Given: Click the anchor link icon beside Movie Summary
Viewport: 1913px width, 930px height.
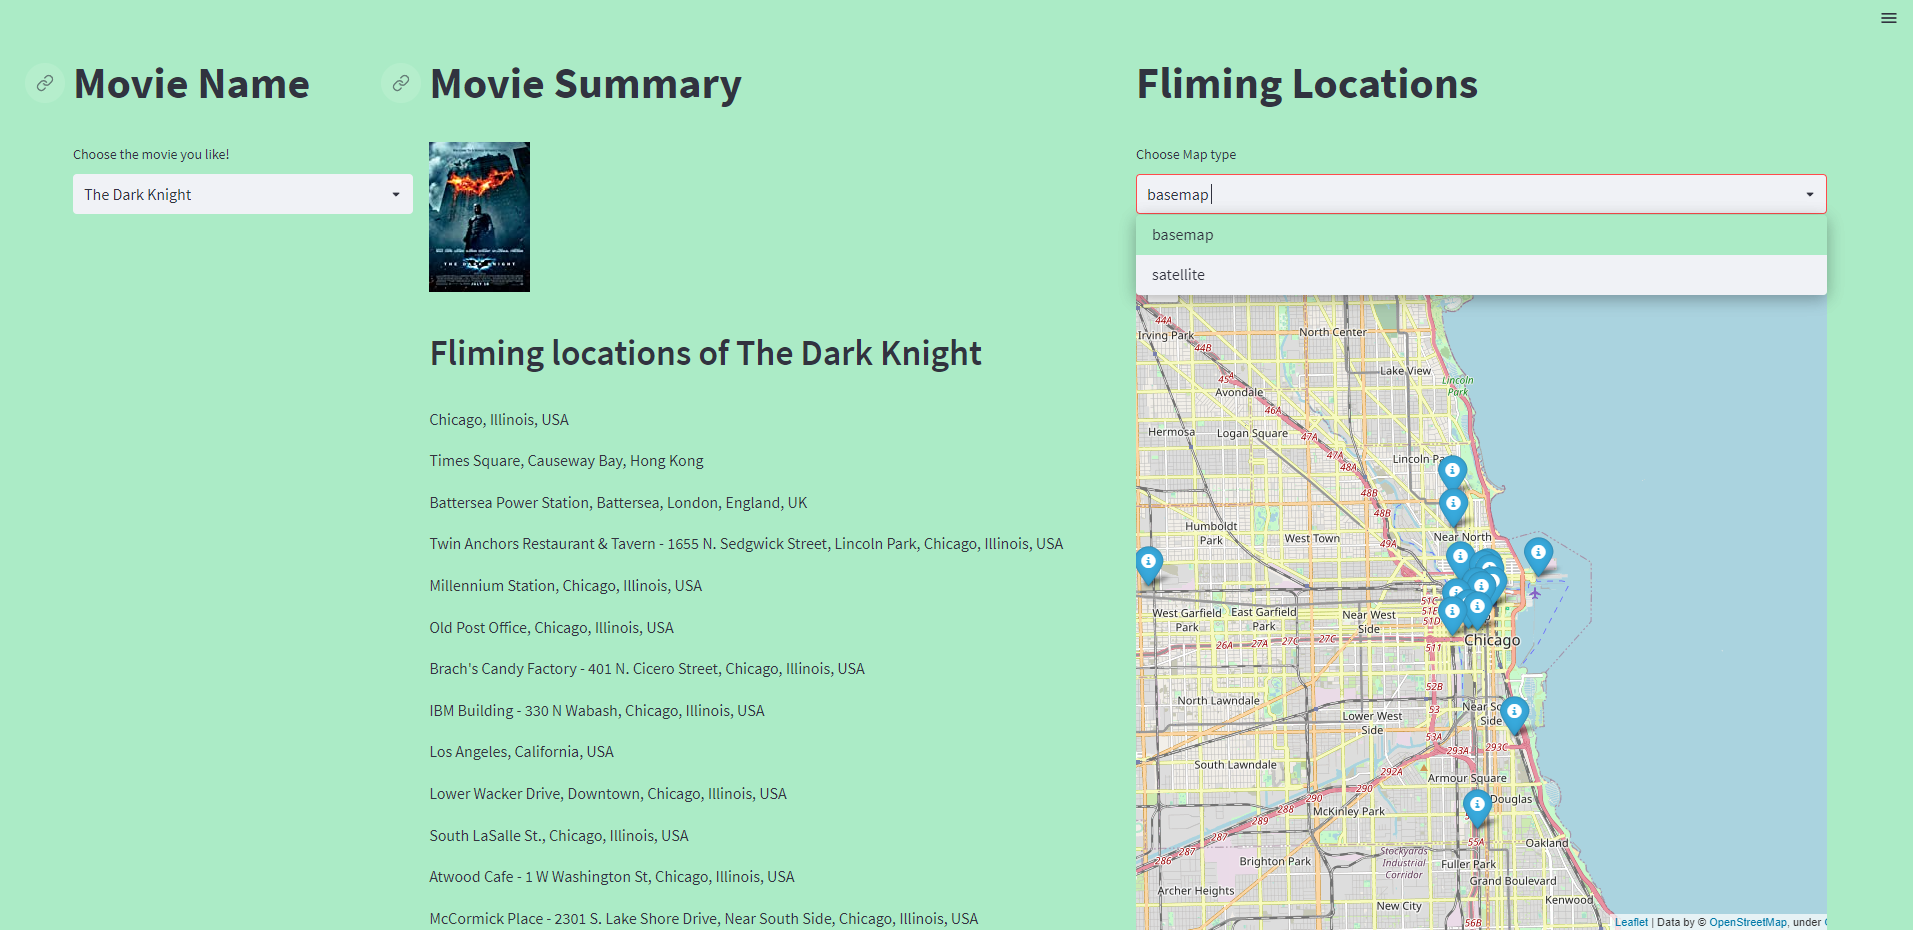Looking at the screenshot, I should pos(399,83).
